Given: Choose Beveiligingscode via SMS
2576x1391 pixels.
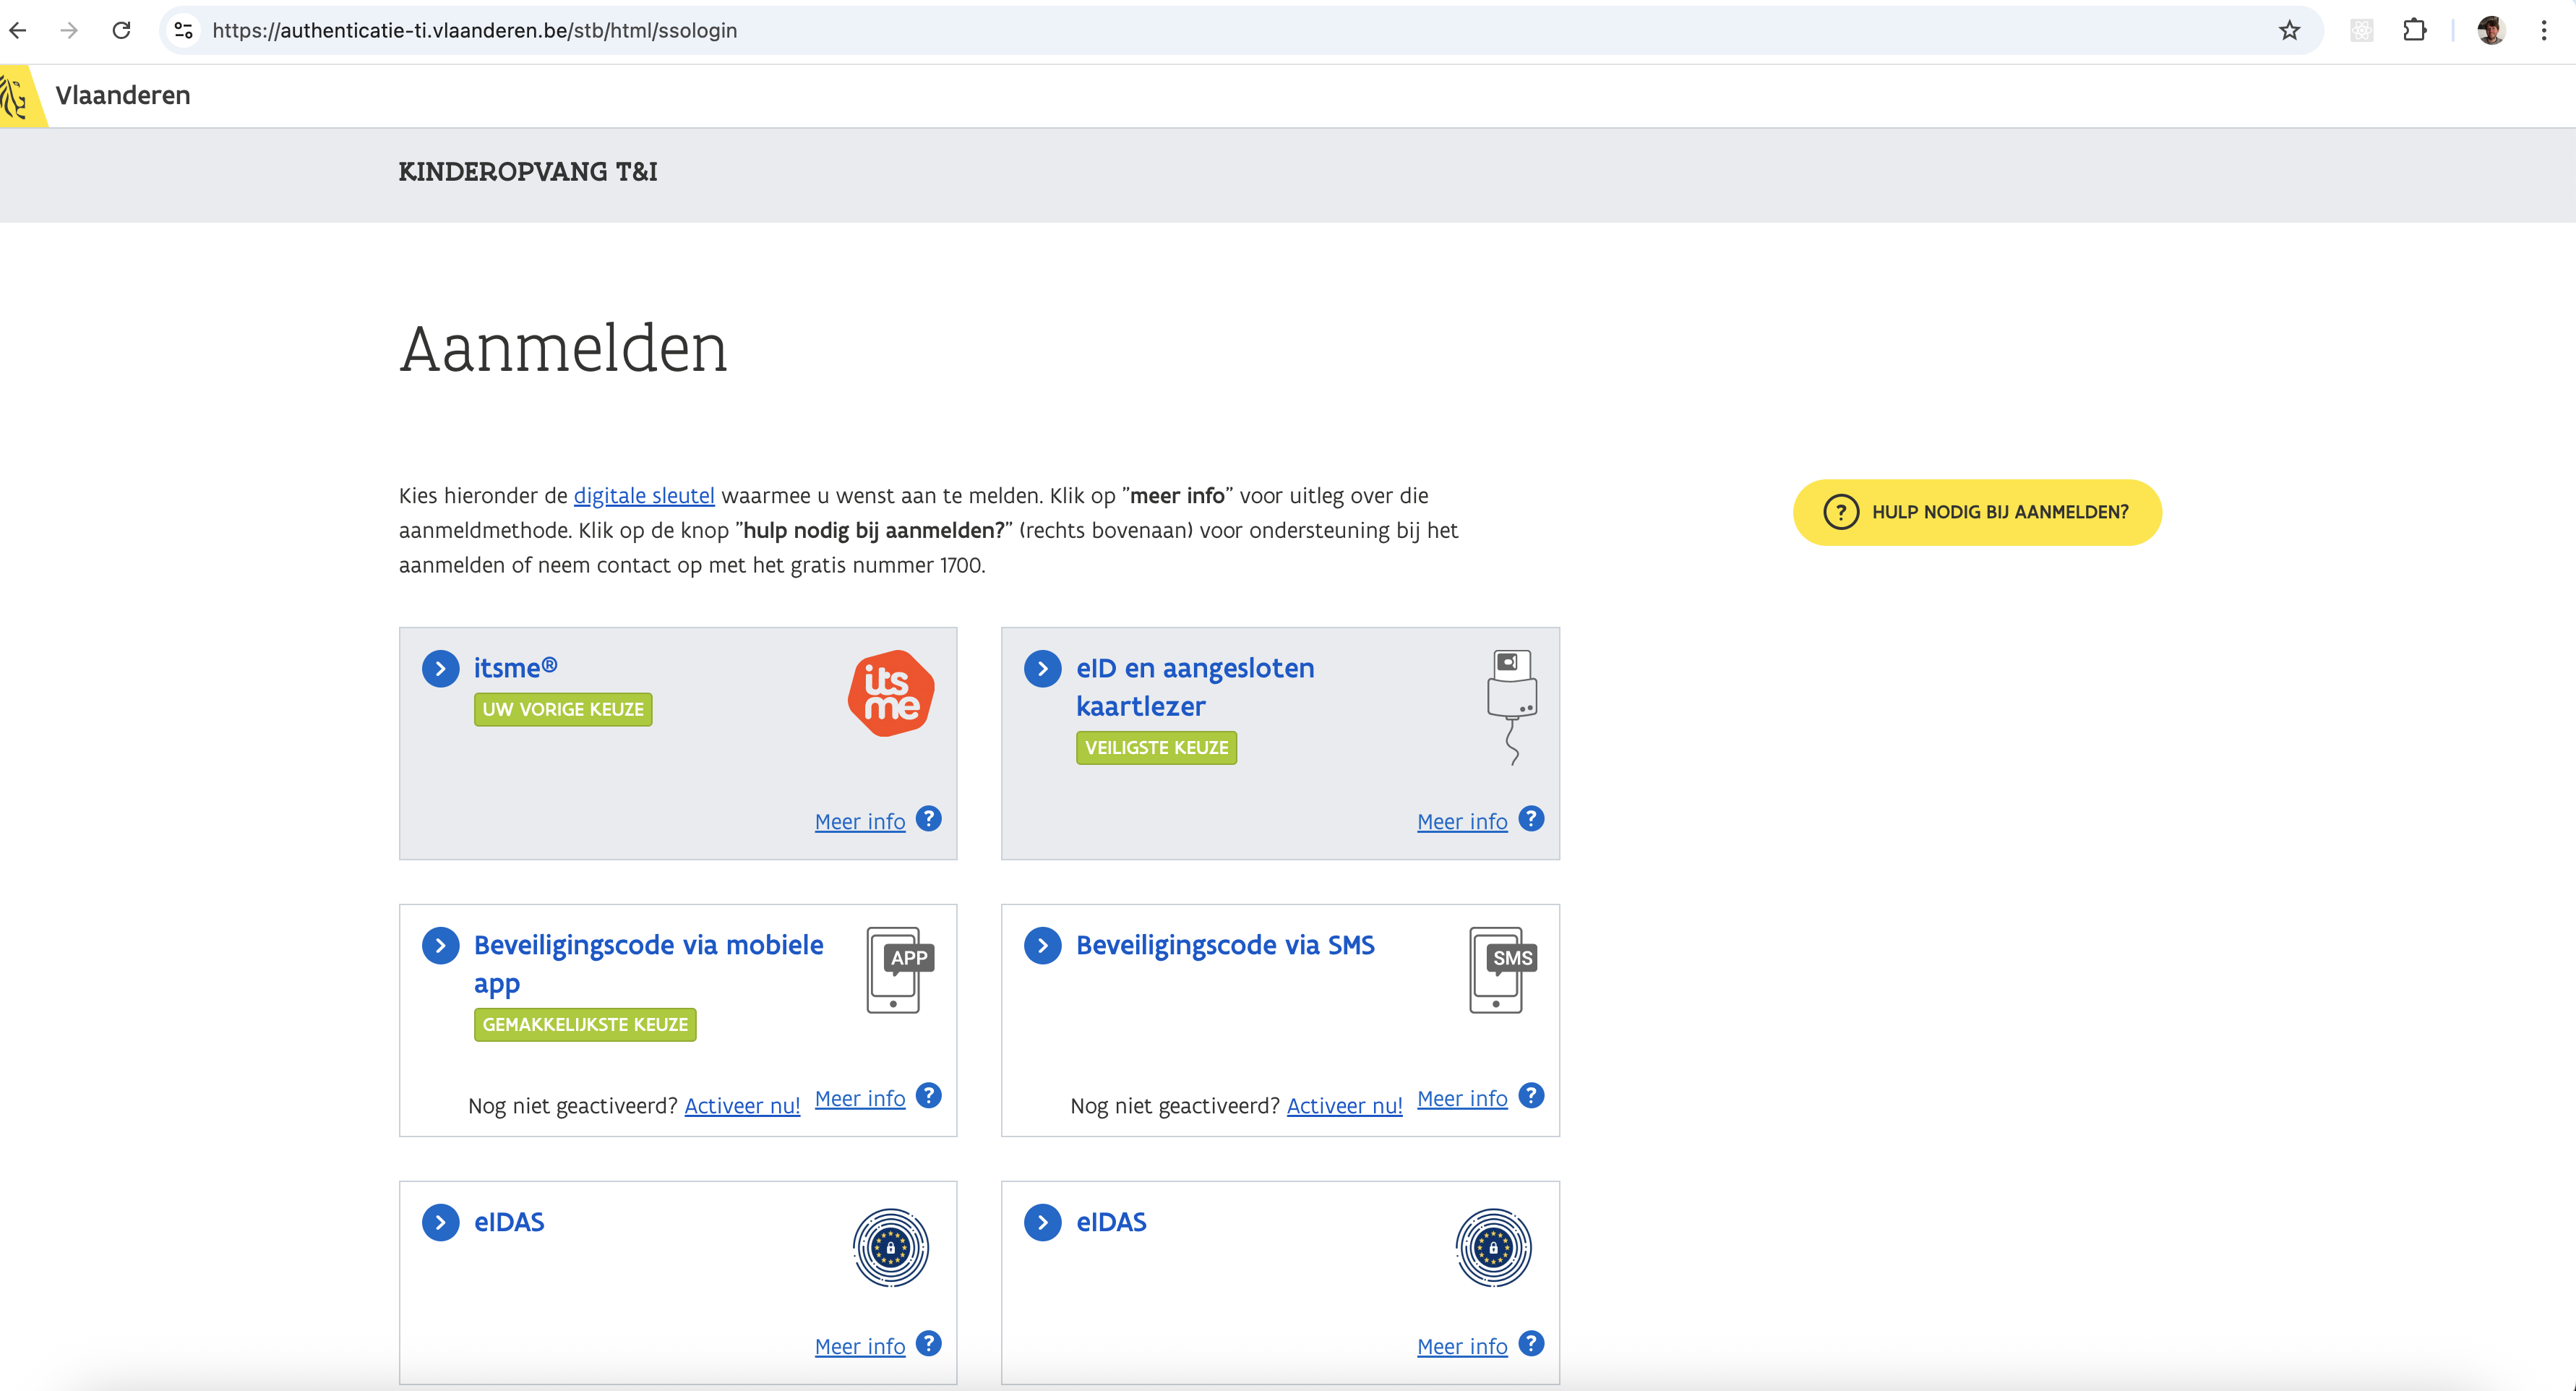Looking at the screenshot, I should (x=1225, y=946).
